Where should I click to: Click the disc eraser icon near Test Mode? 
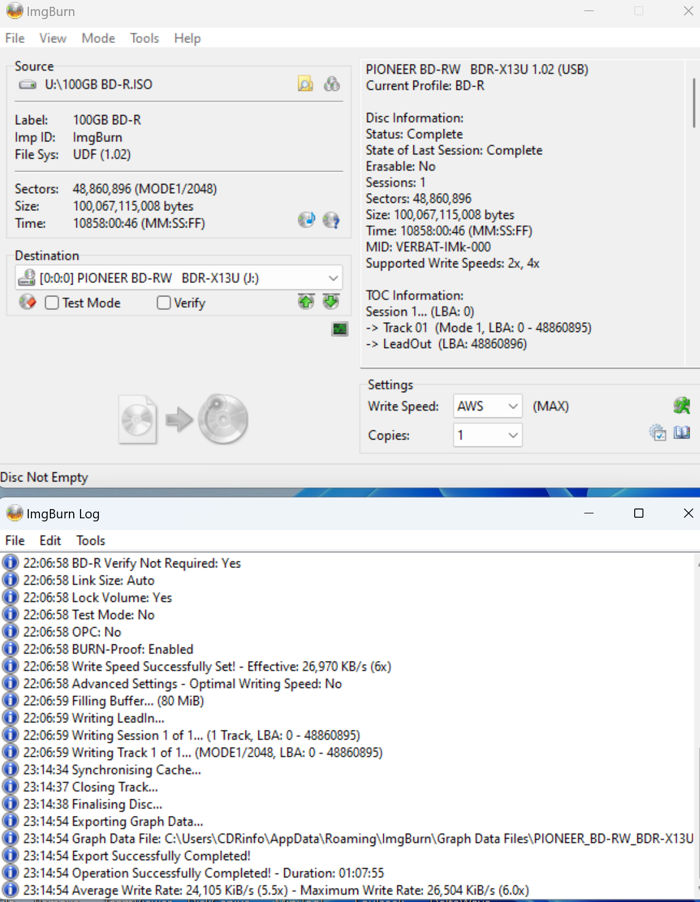(28, 302)
